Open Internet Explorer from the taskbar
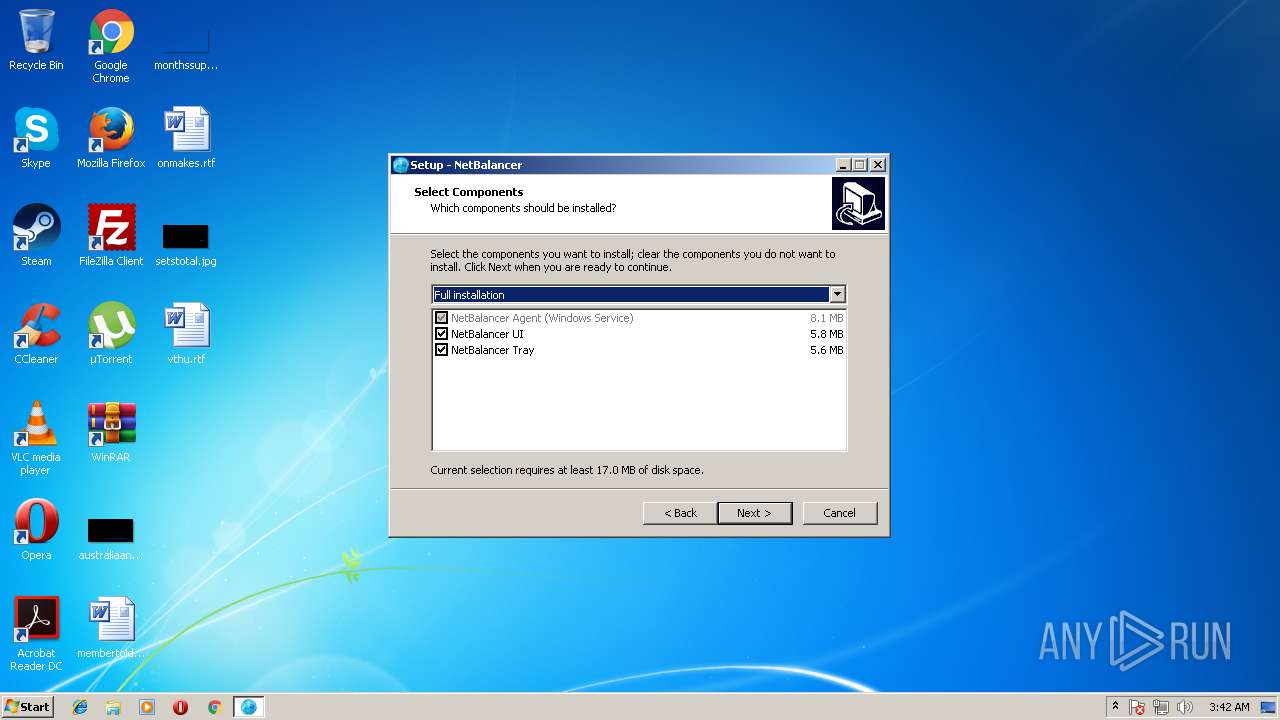 point(80,707)
